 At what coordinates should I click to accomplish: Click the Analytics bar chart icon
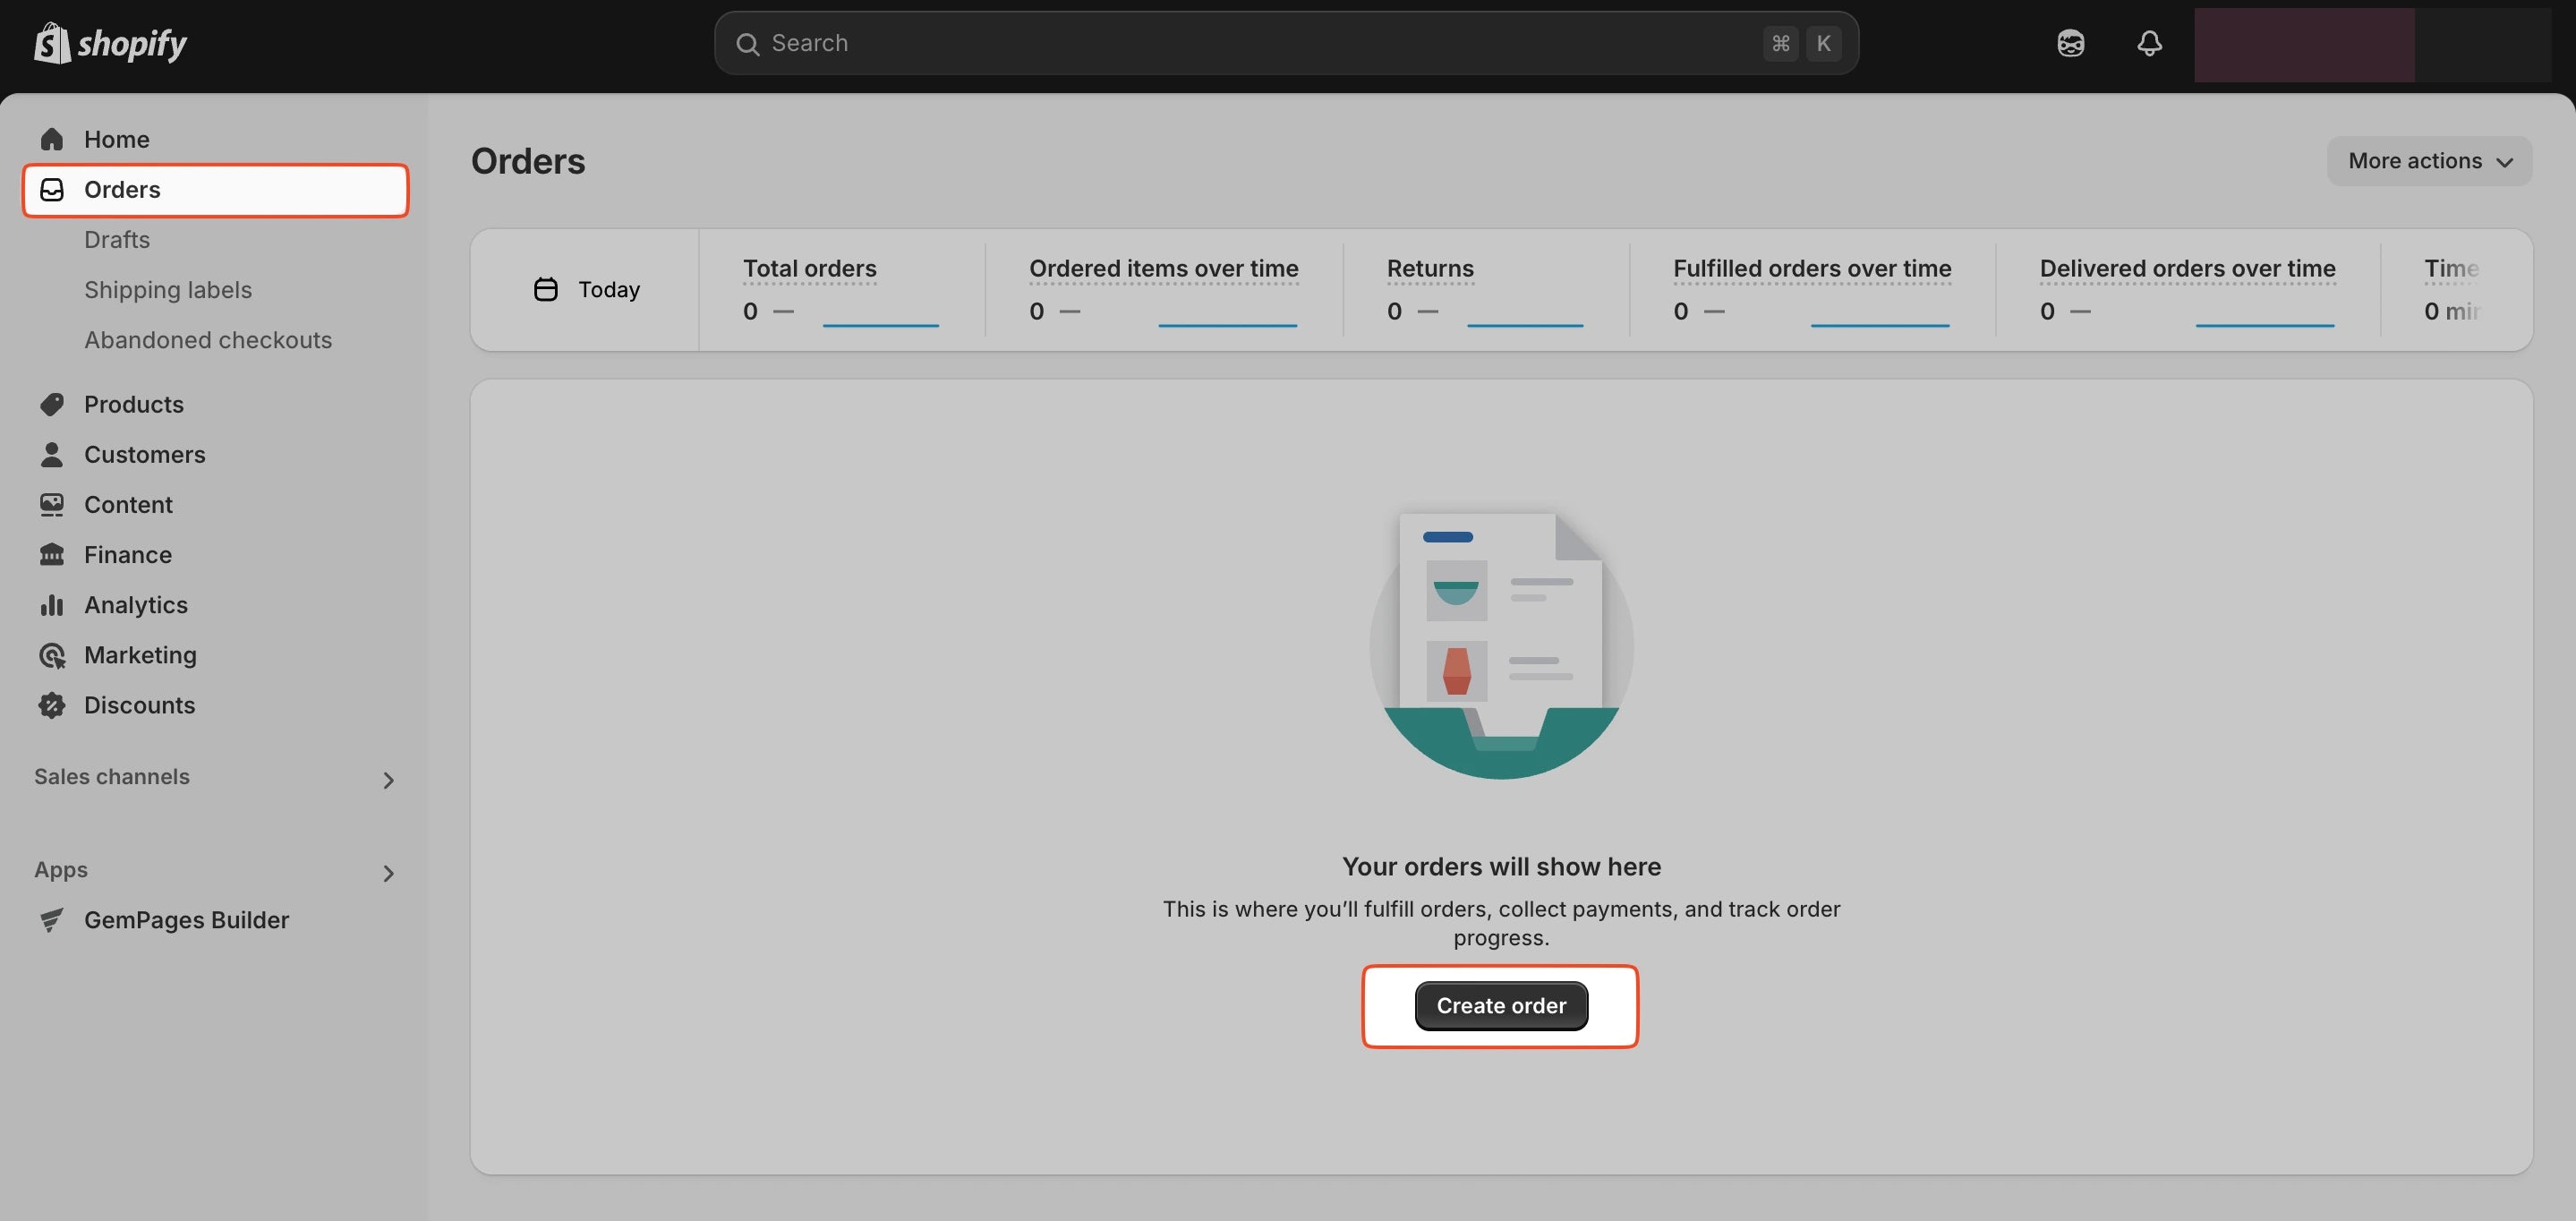(52, 604)
